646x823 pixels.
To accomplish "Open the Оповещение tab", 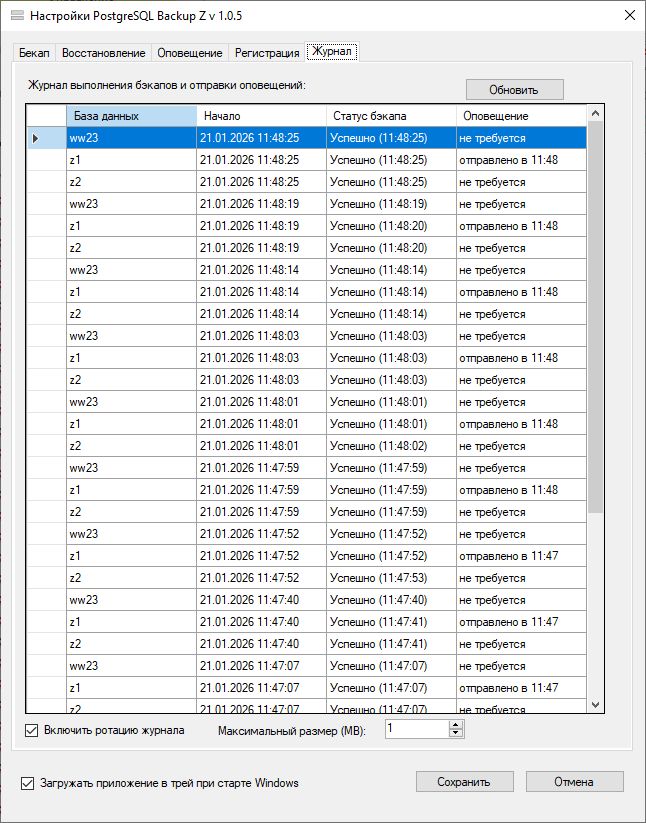I will click(190, 53).
